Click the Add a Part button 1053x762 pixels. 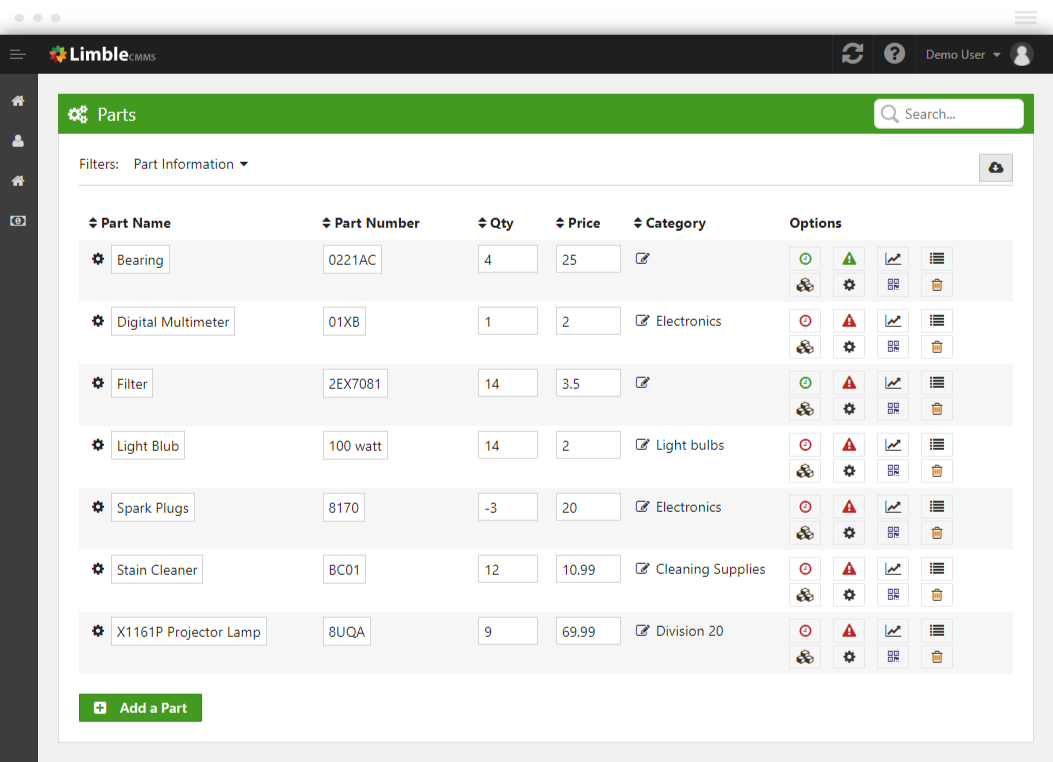coord(140,708)
